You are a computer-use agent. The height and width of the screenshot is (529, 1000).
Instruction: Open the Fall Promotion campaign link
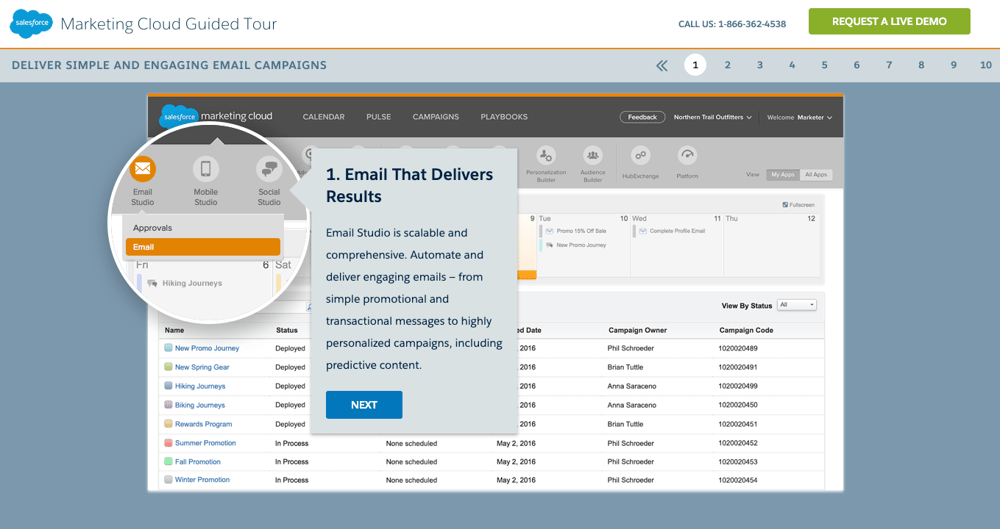(x=198, y=461)
